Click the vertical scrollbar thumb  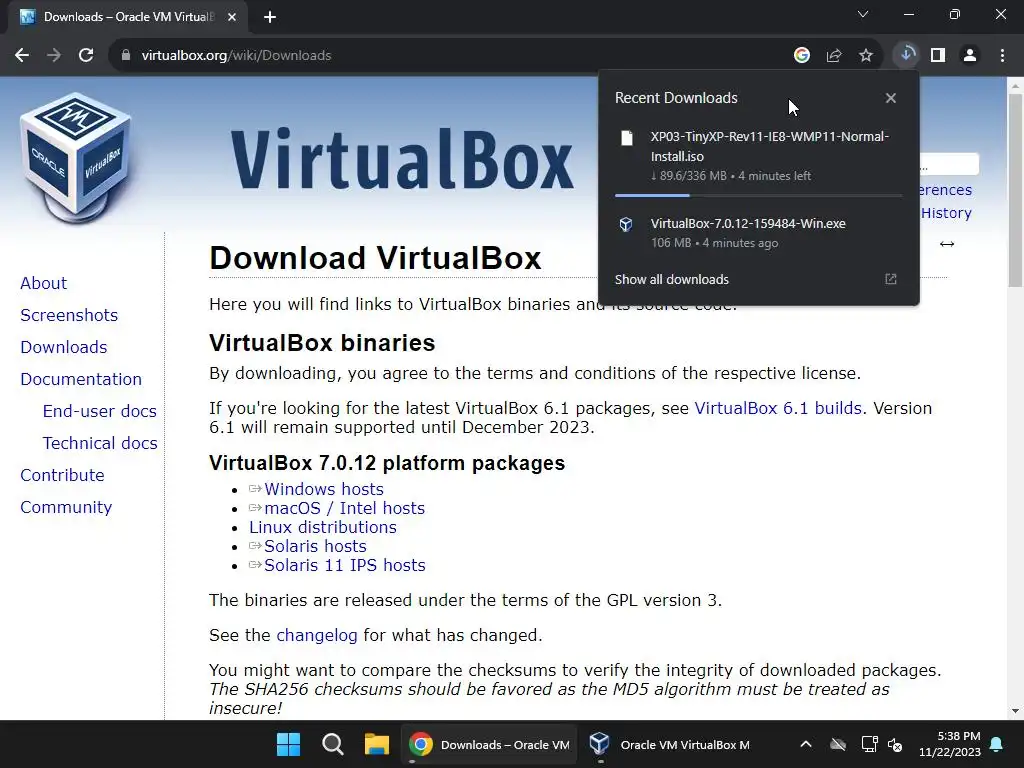(1016, 189)
